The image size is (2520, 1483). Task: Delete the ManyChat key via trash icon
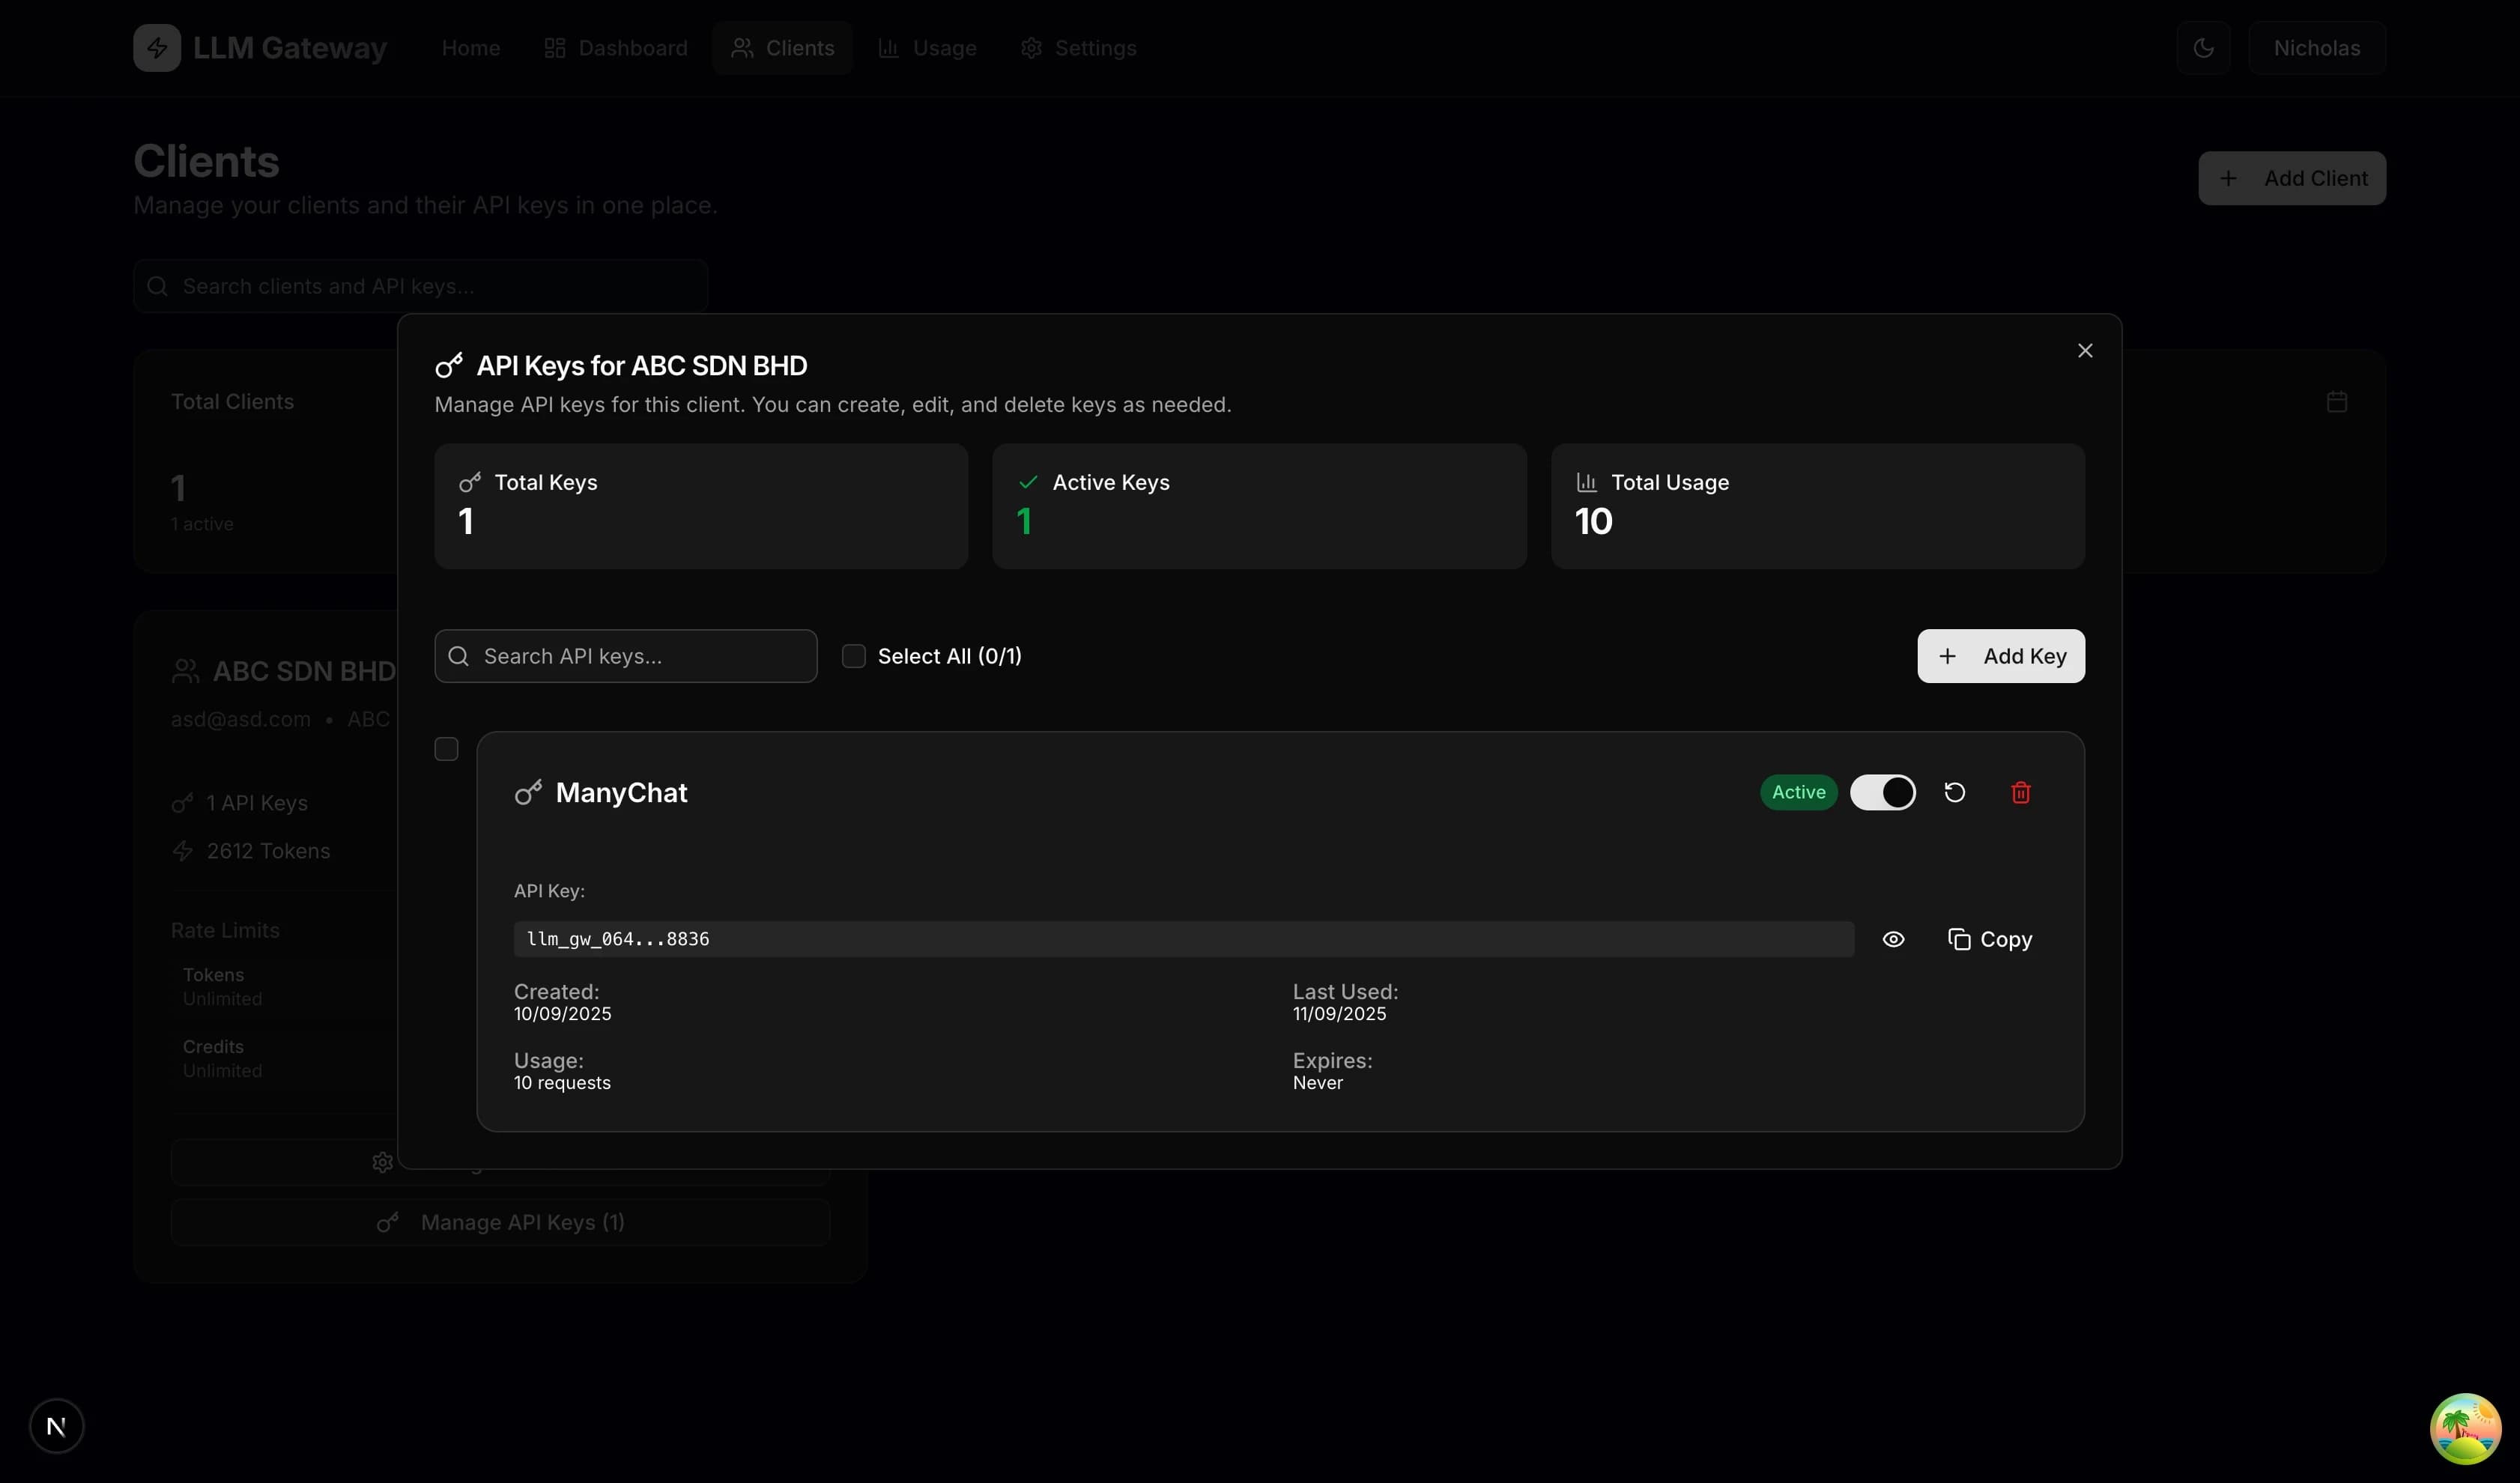click(2020, 792)
